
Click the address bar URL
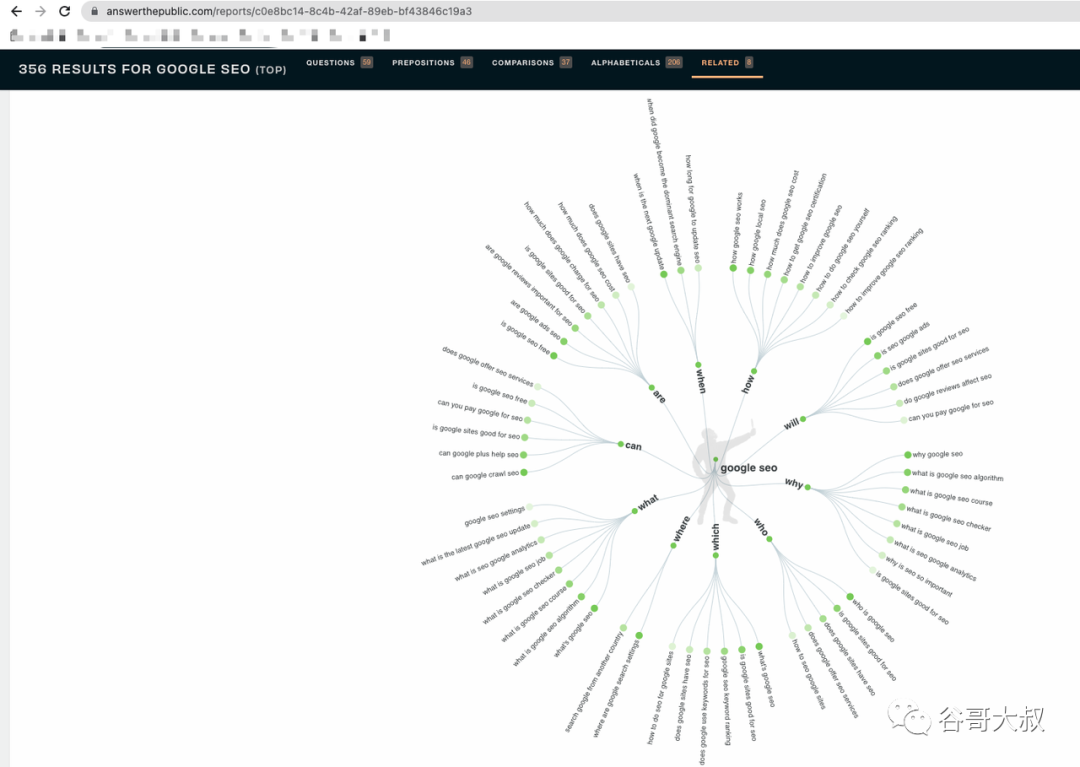point(289,11)
